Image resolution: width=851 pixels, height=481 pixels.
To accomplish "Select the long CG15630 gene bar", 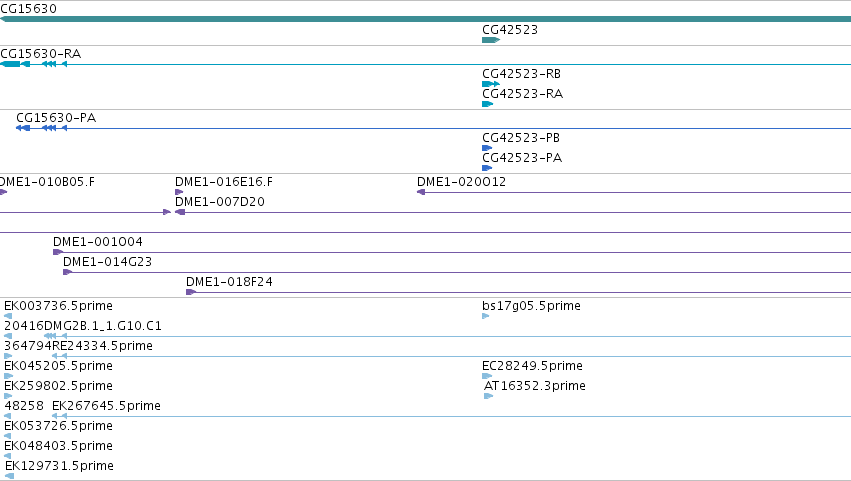I will pos(426,19).
